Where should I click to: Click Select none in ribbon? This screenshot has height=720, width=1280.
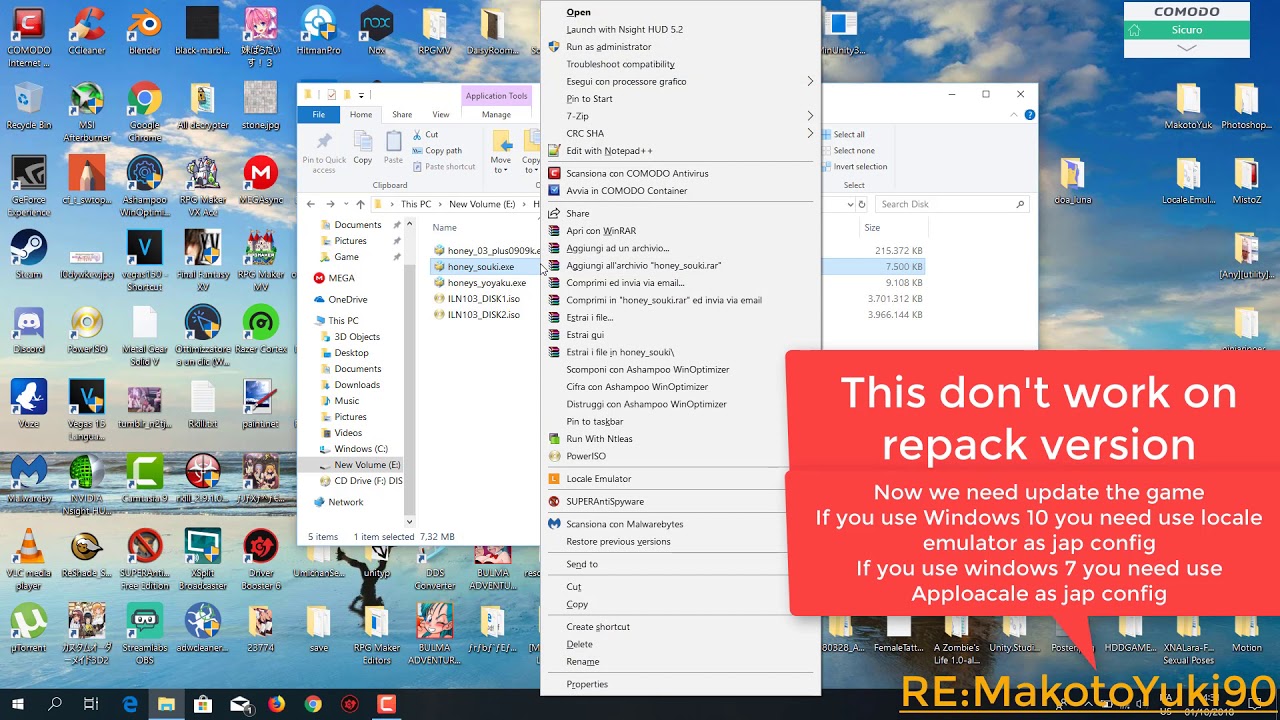[x=847, y=150]
